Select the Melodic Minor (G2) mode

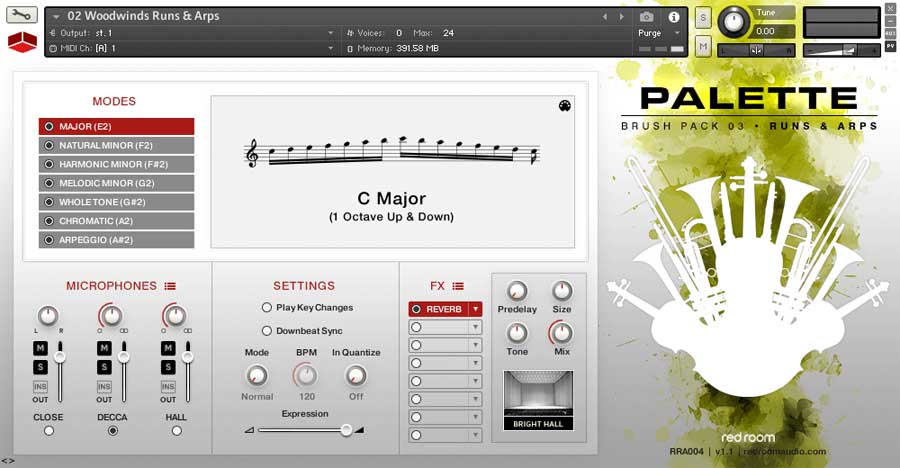click(x=117, y=183)
